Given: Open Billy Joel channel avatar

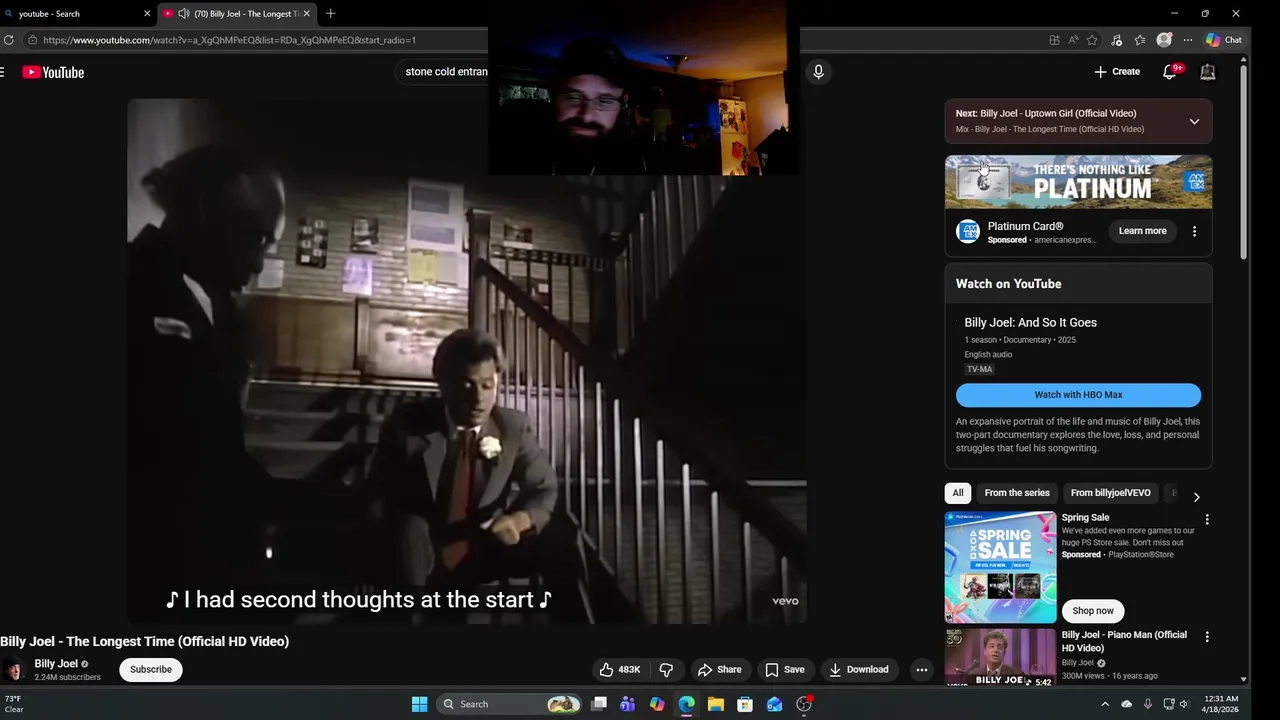Looking at the screenshot, I should [x=14, y=670].
